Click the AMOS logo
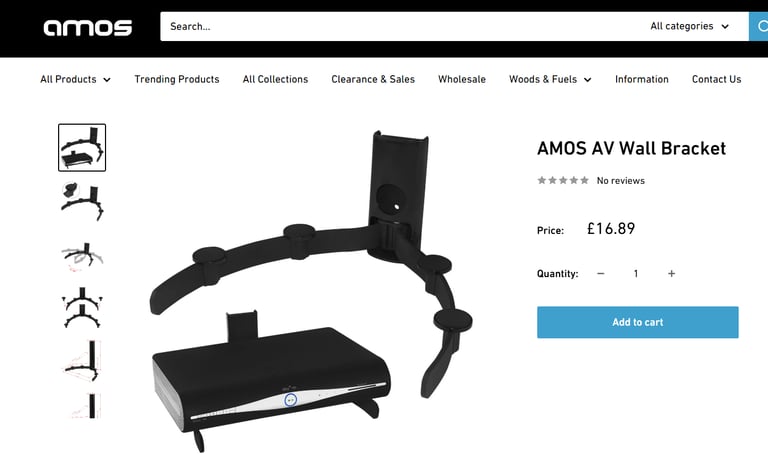This screenshot has height=454, width=768. 88,27
